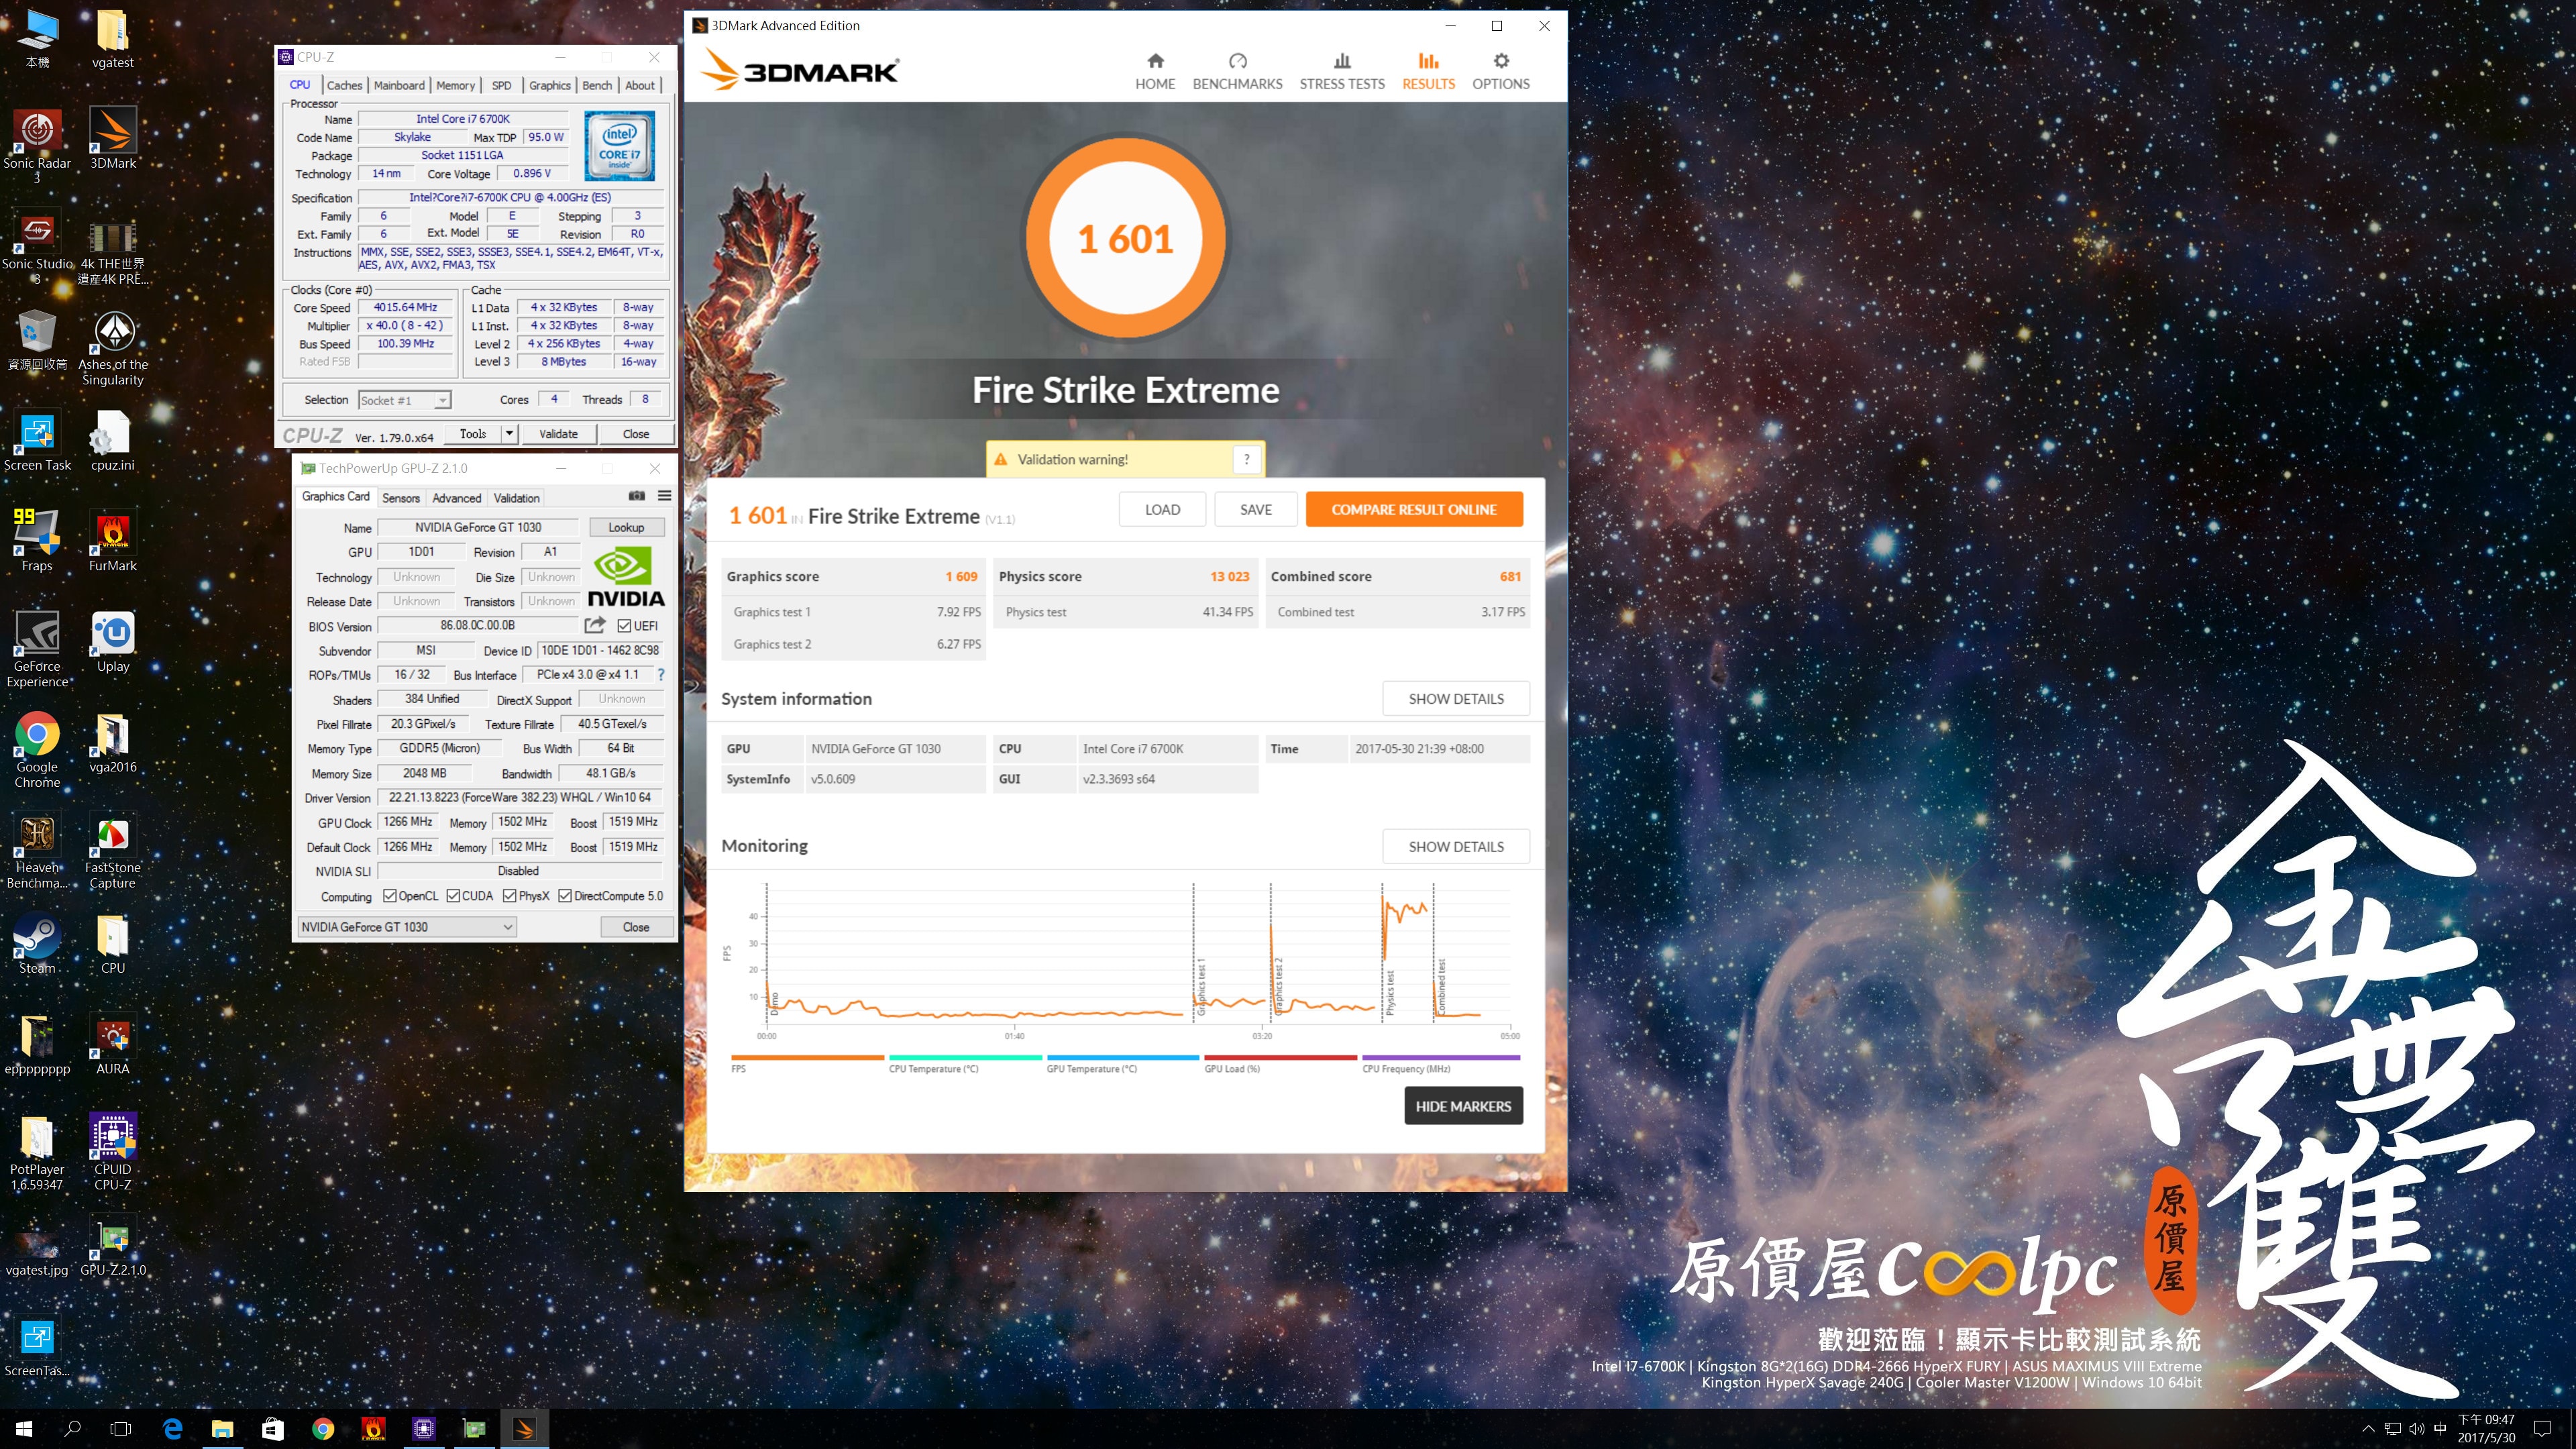Screen dimensions: 2576x1449
Task: Open 3DMark desktop shortcut
Action: tap(113, 138)
